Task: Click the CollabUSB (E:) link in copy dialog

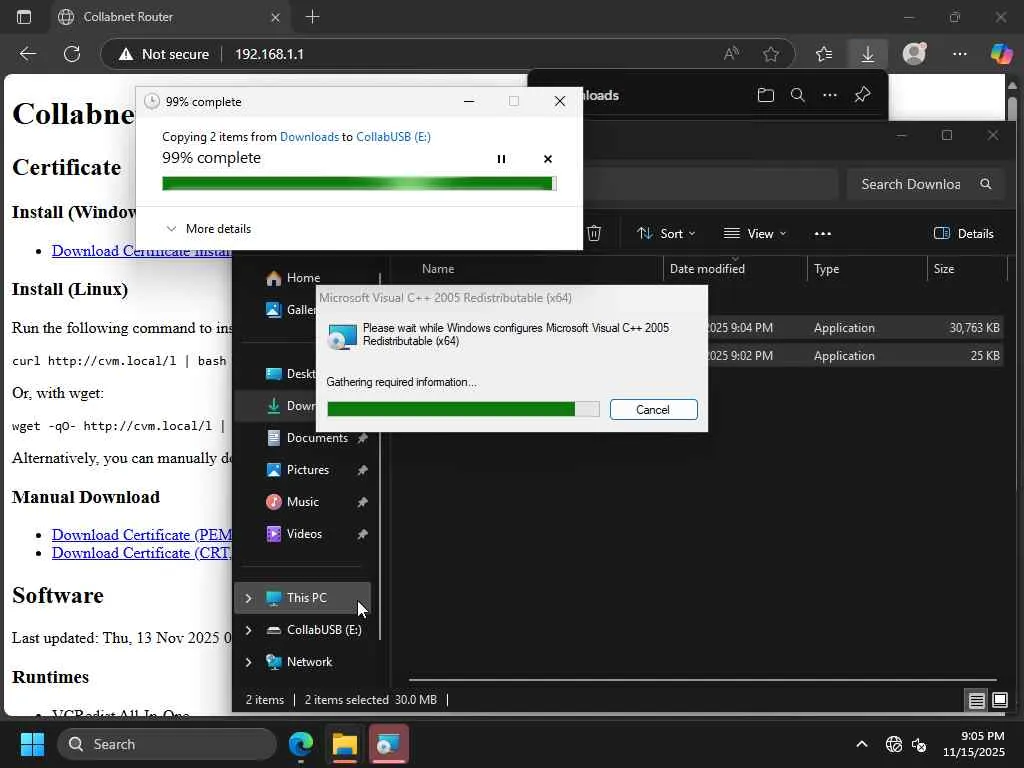Action: coord(393,136)
